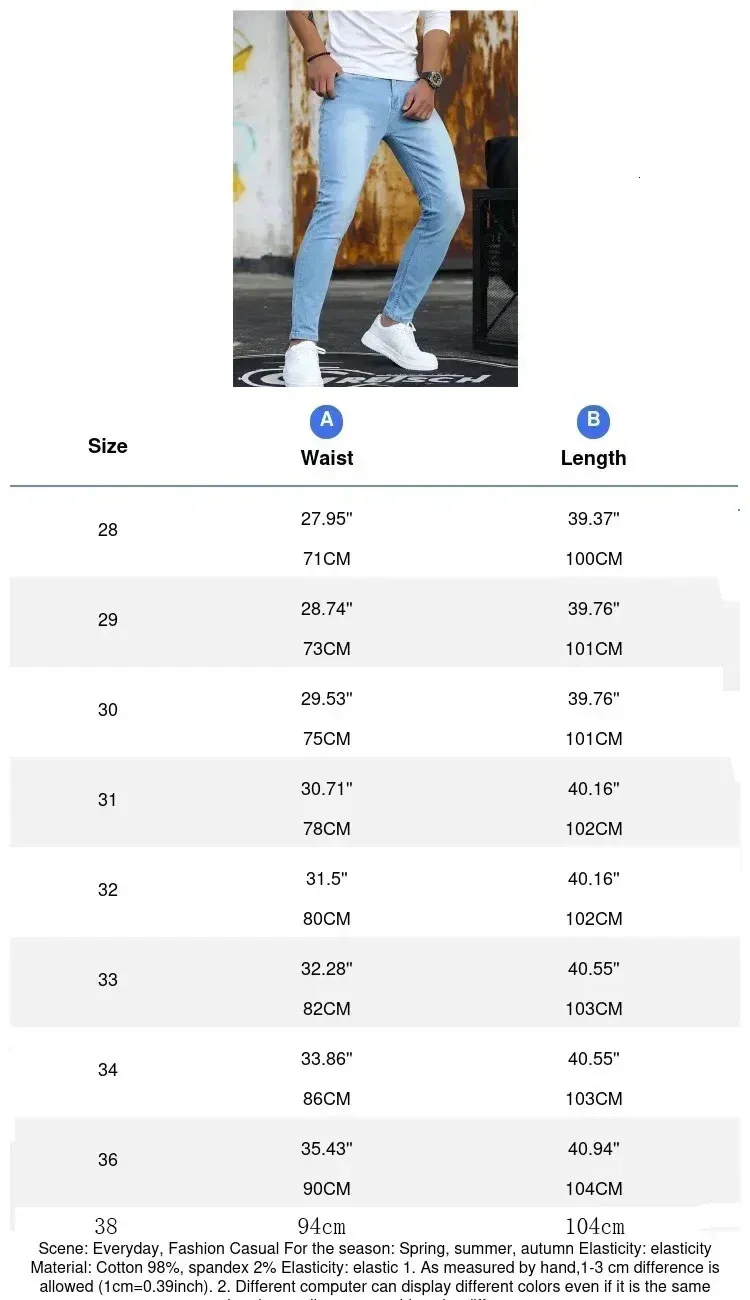Click size 33 in the size column
The width and height of the screenshot is (750, 1300).
pos(107,980)
